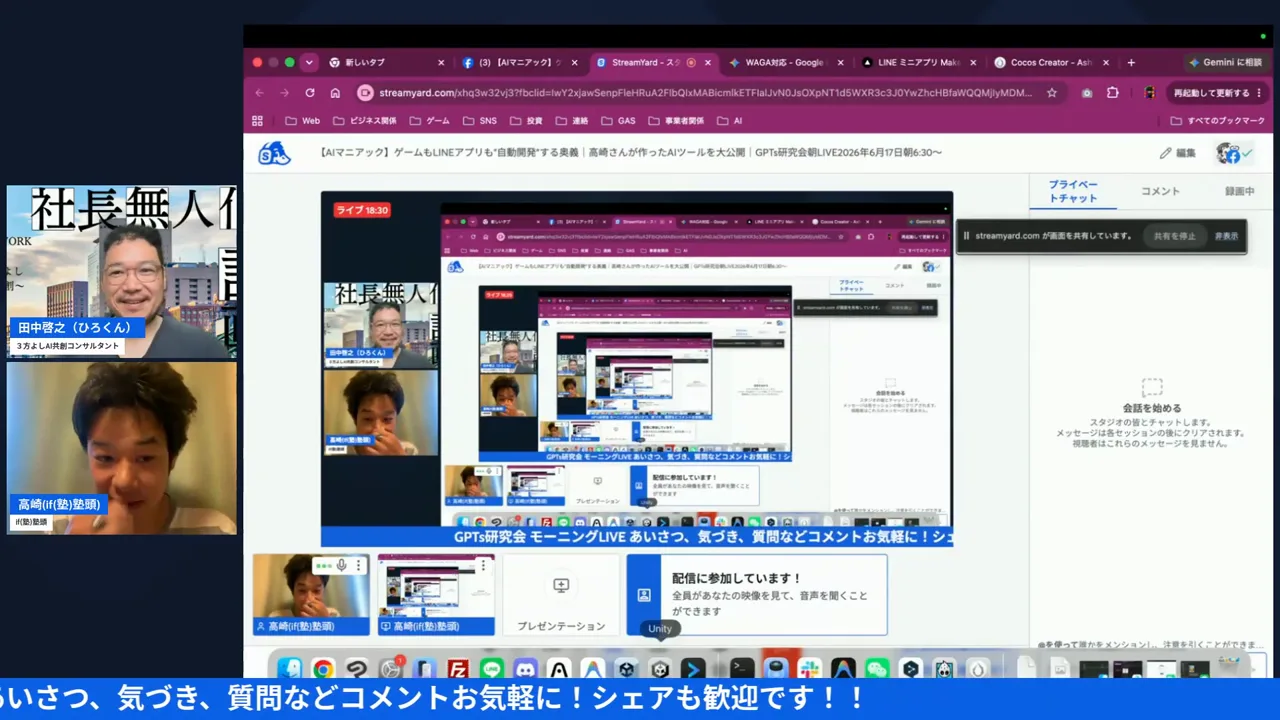Open LINE app in the Dock

(491, 668)
